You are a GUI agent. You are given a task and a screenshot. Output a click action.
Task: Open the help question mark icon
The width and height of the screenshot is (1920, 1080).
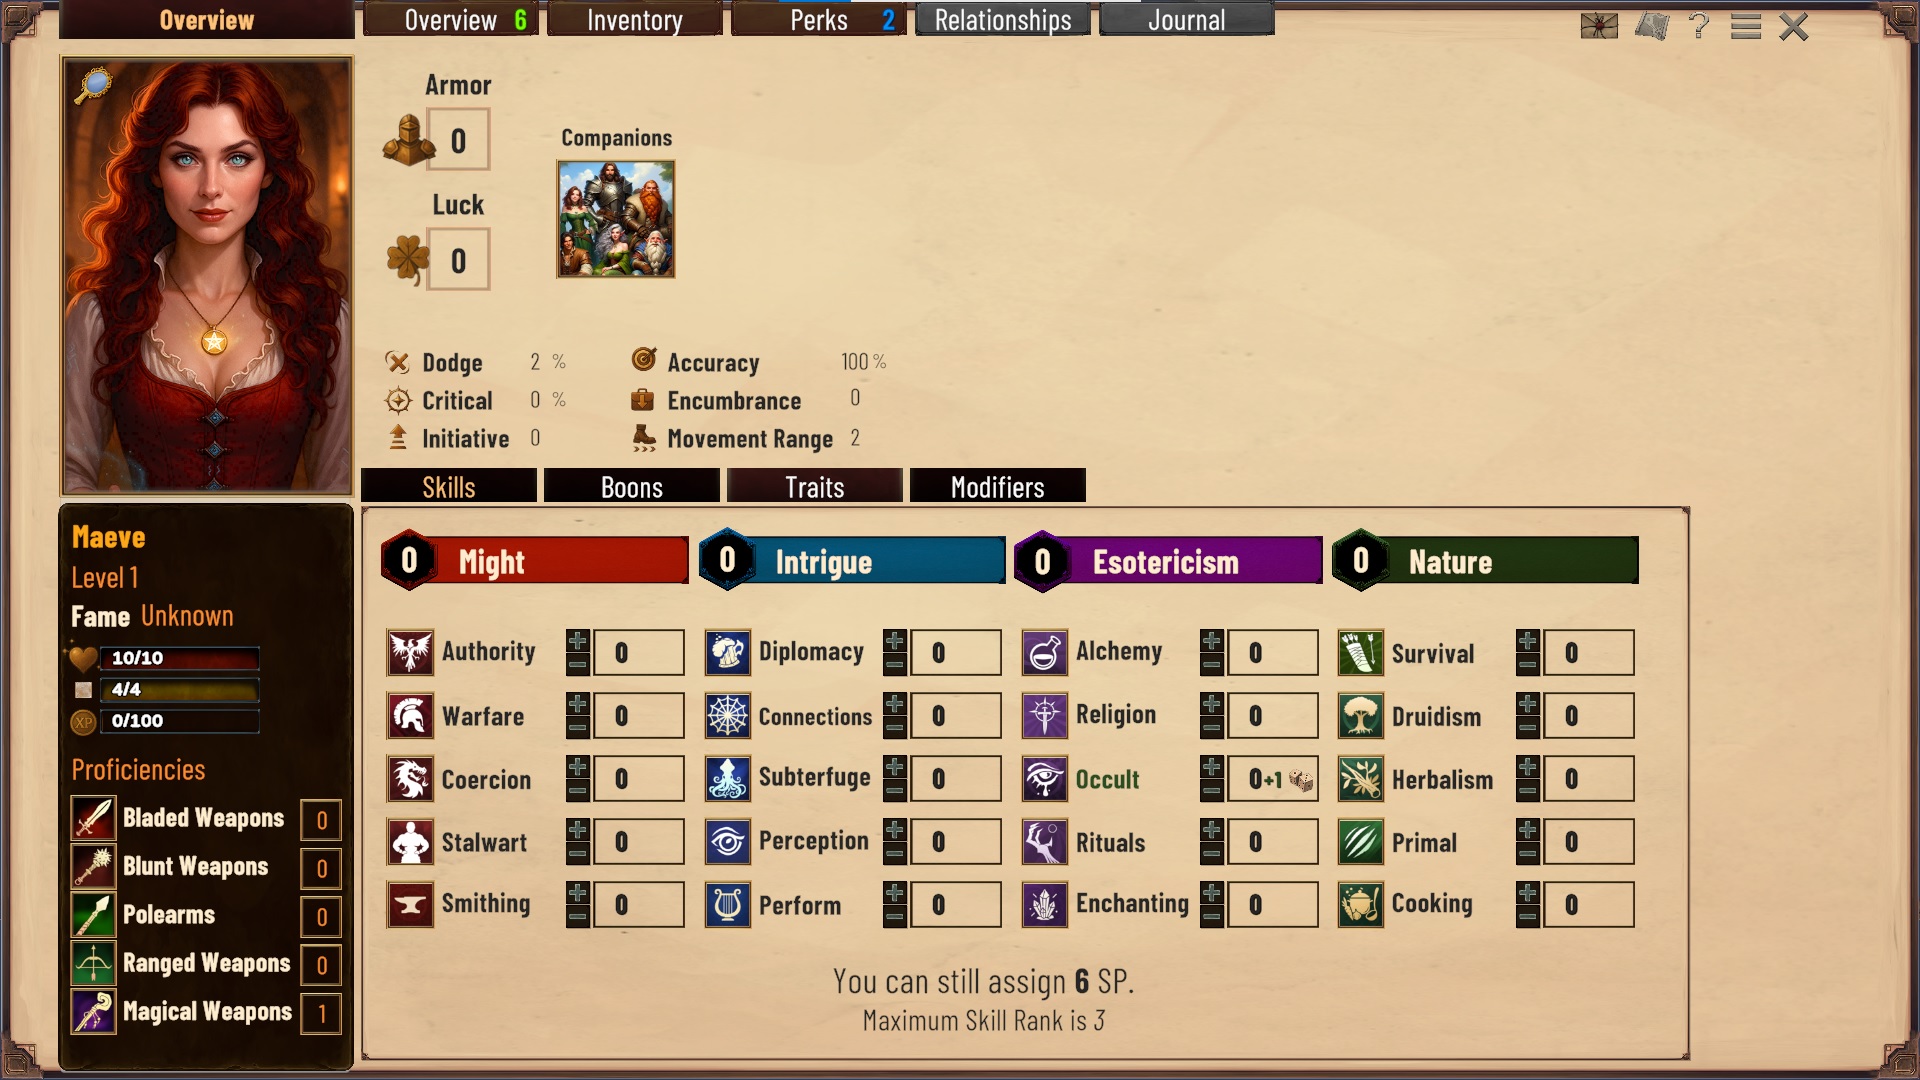[x=1698, y=25]
